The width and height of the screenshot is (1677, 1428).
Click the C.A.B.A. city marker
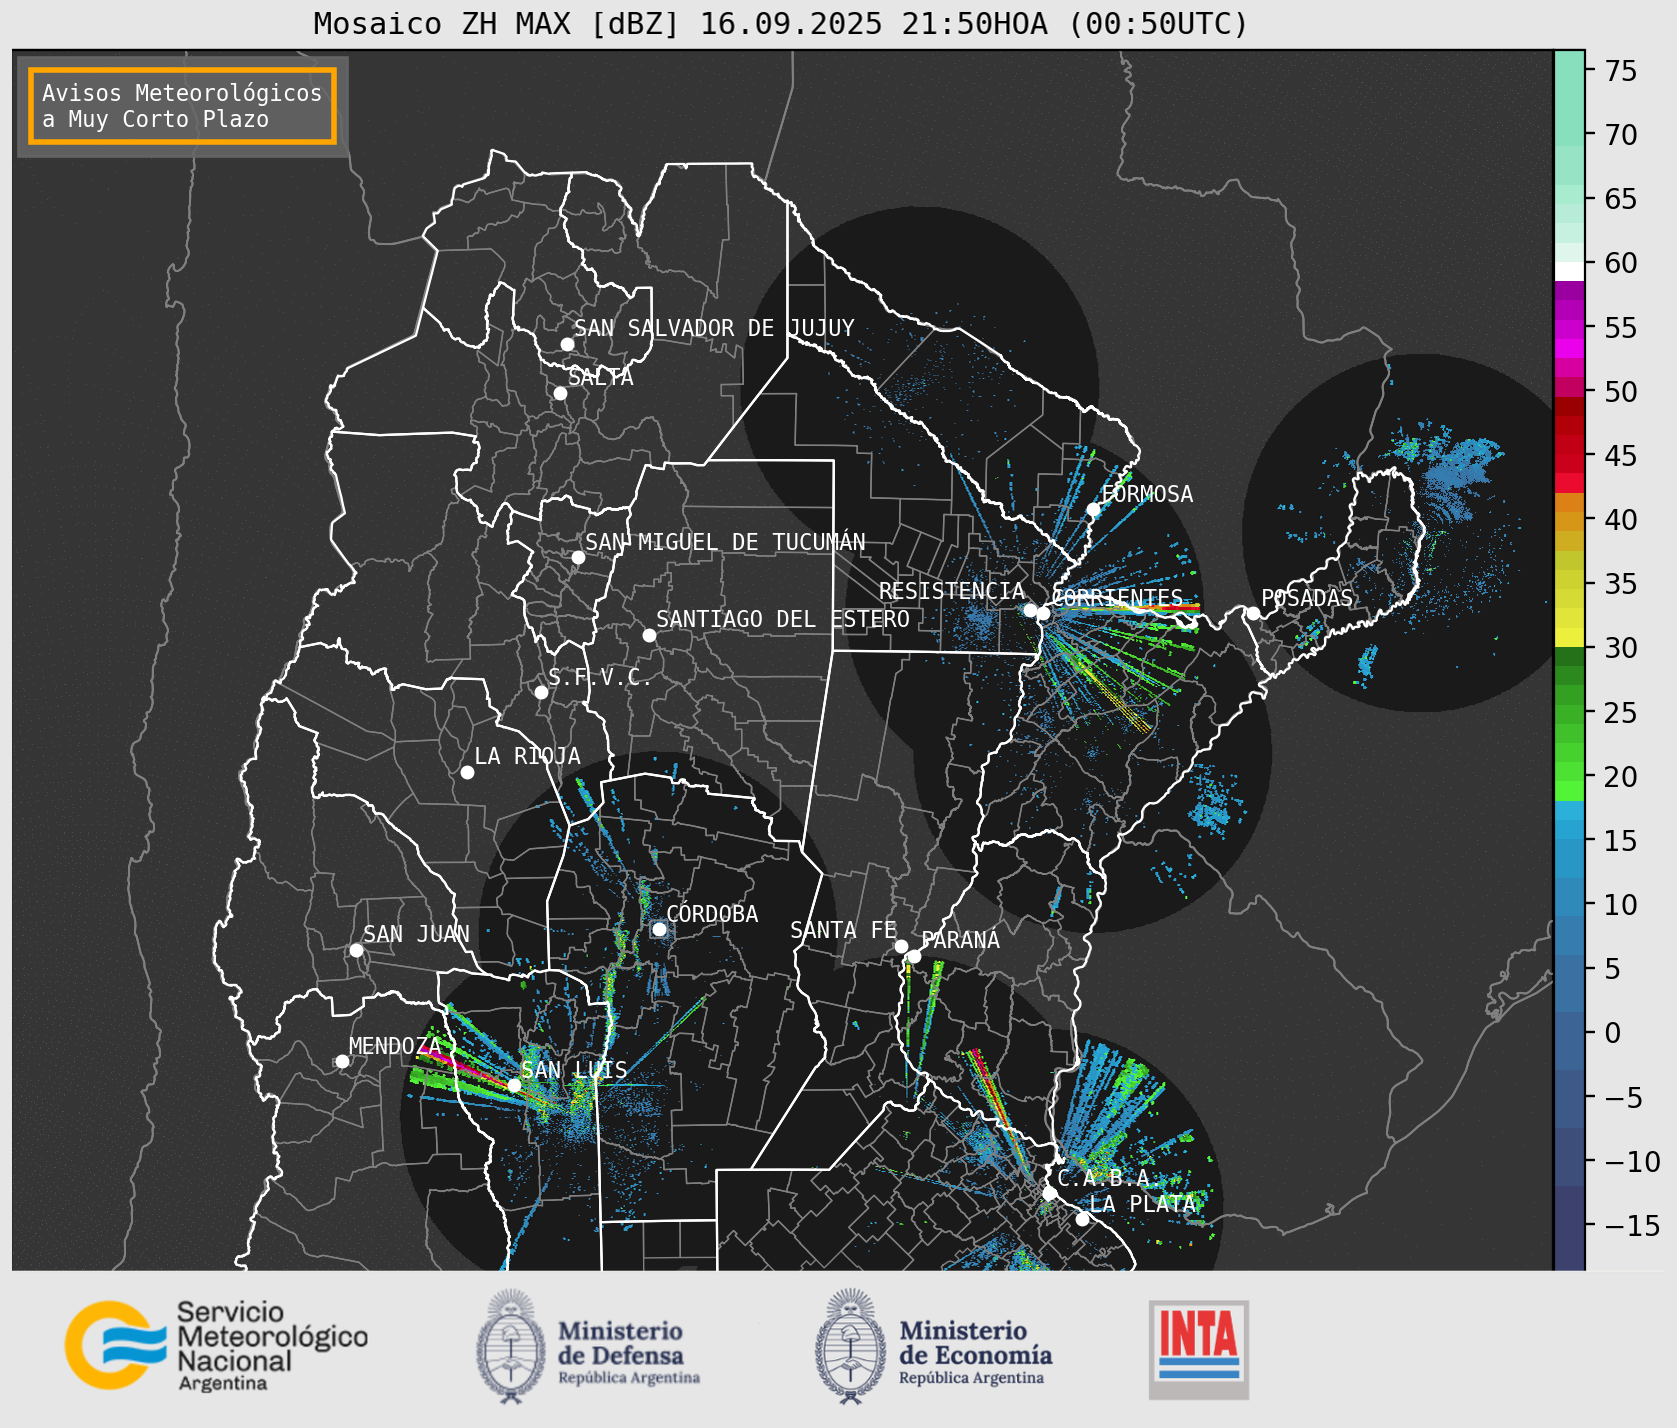1049,1193
